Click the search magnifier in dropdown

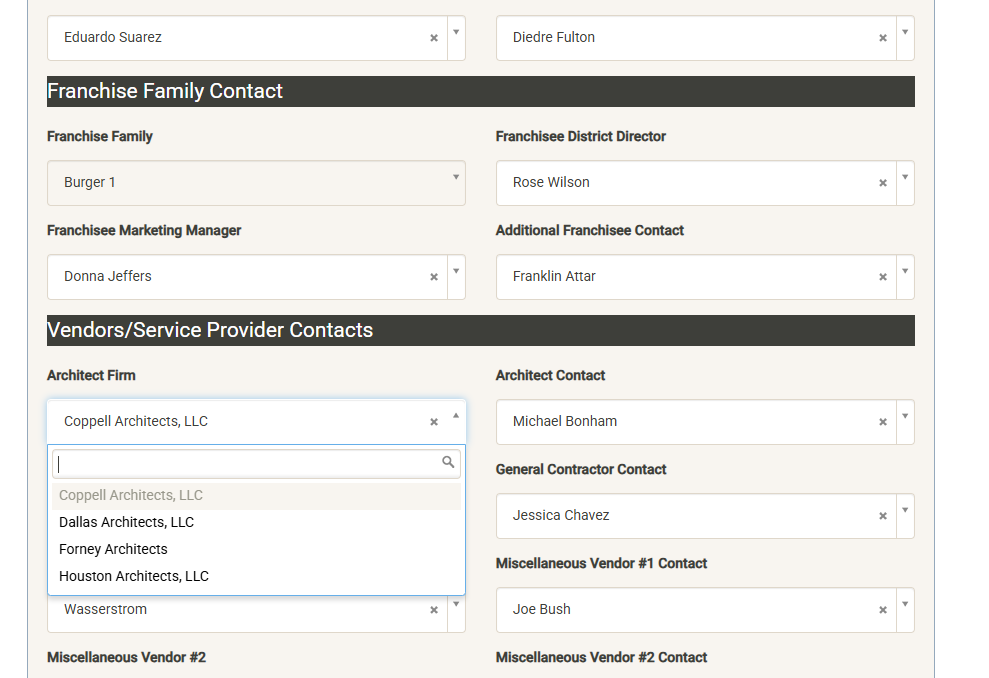pos(448,462)
